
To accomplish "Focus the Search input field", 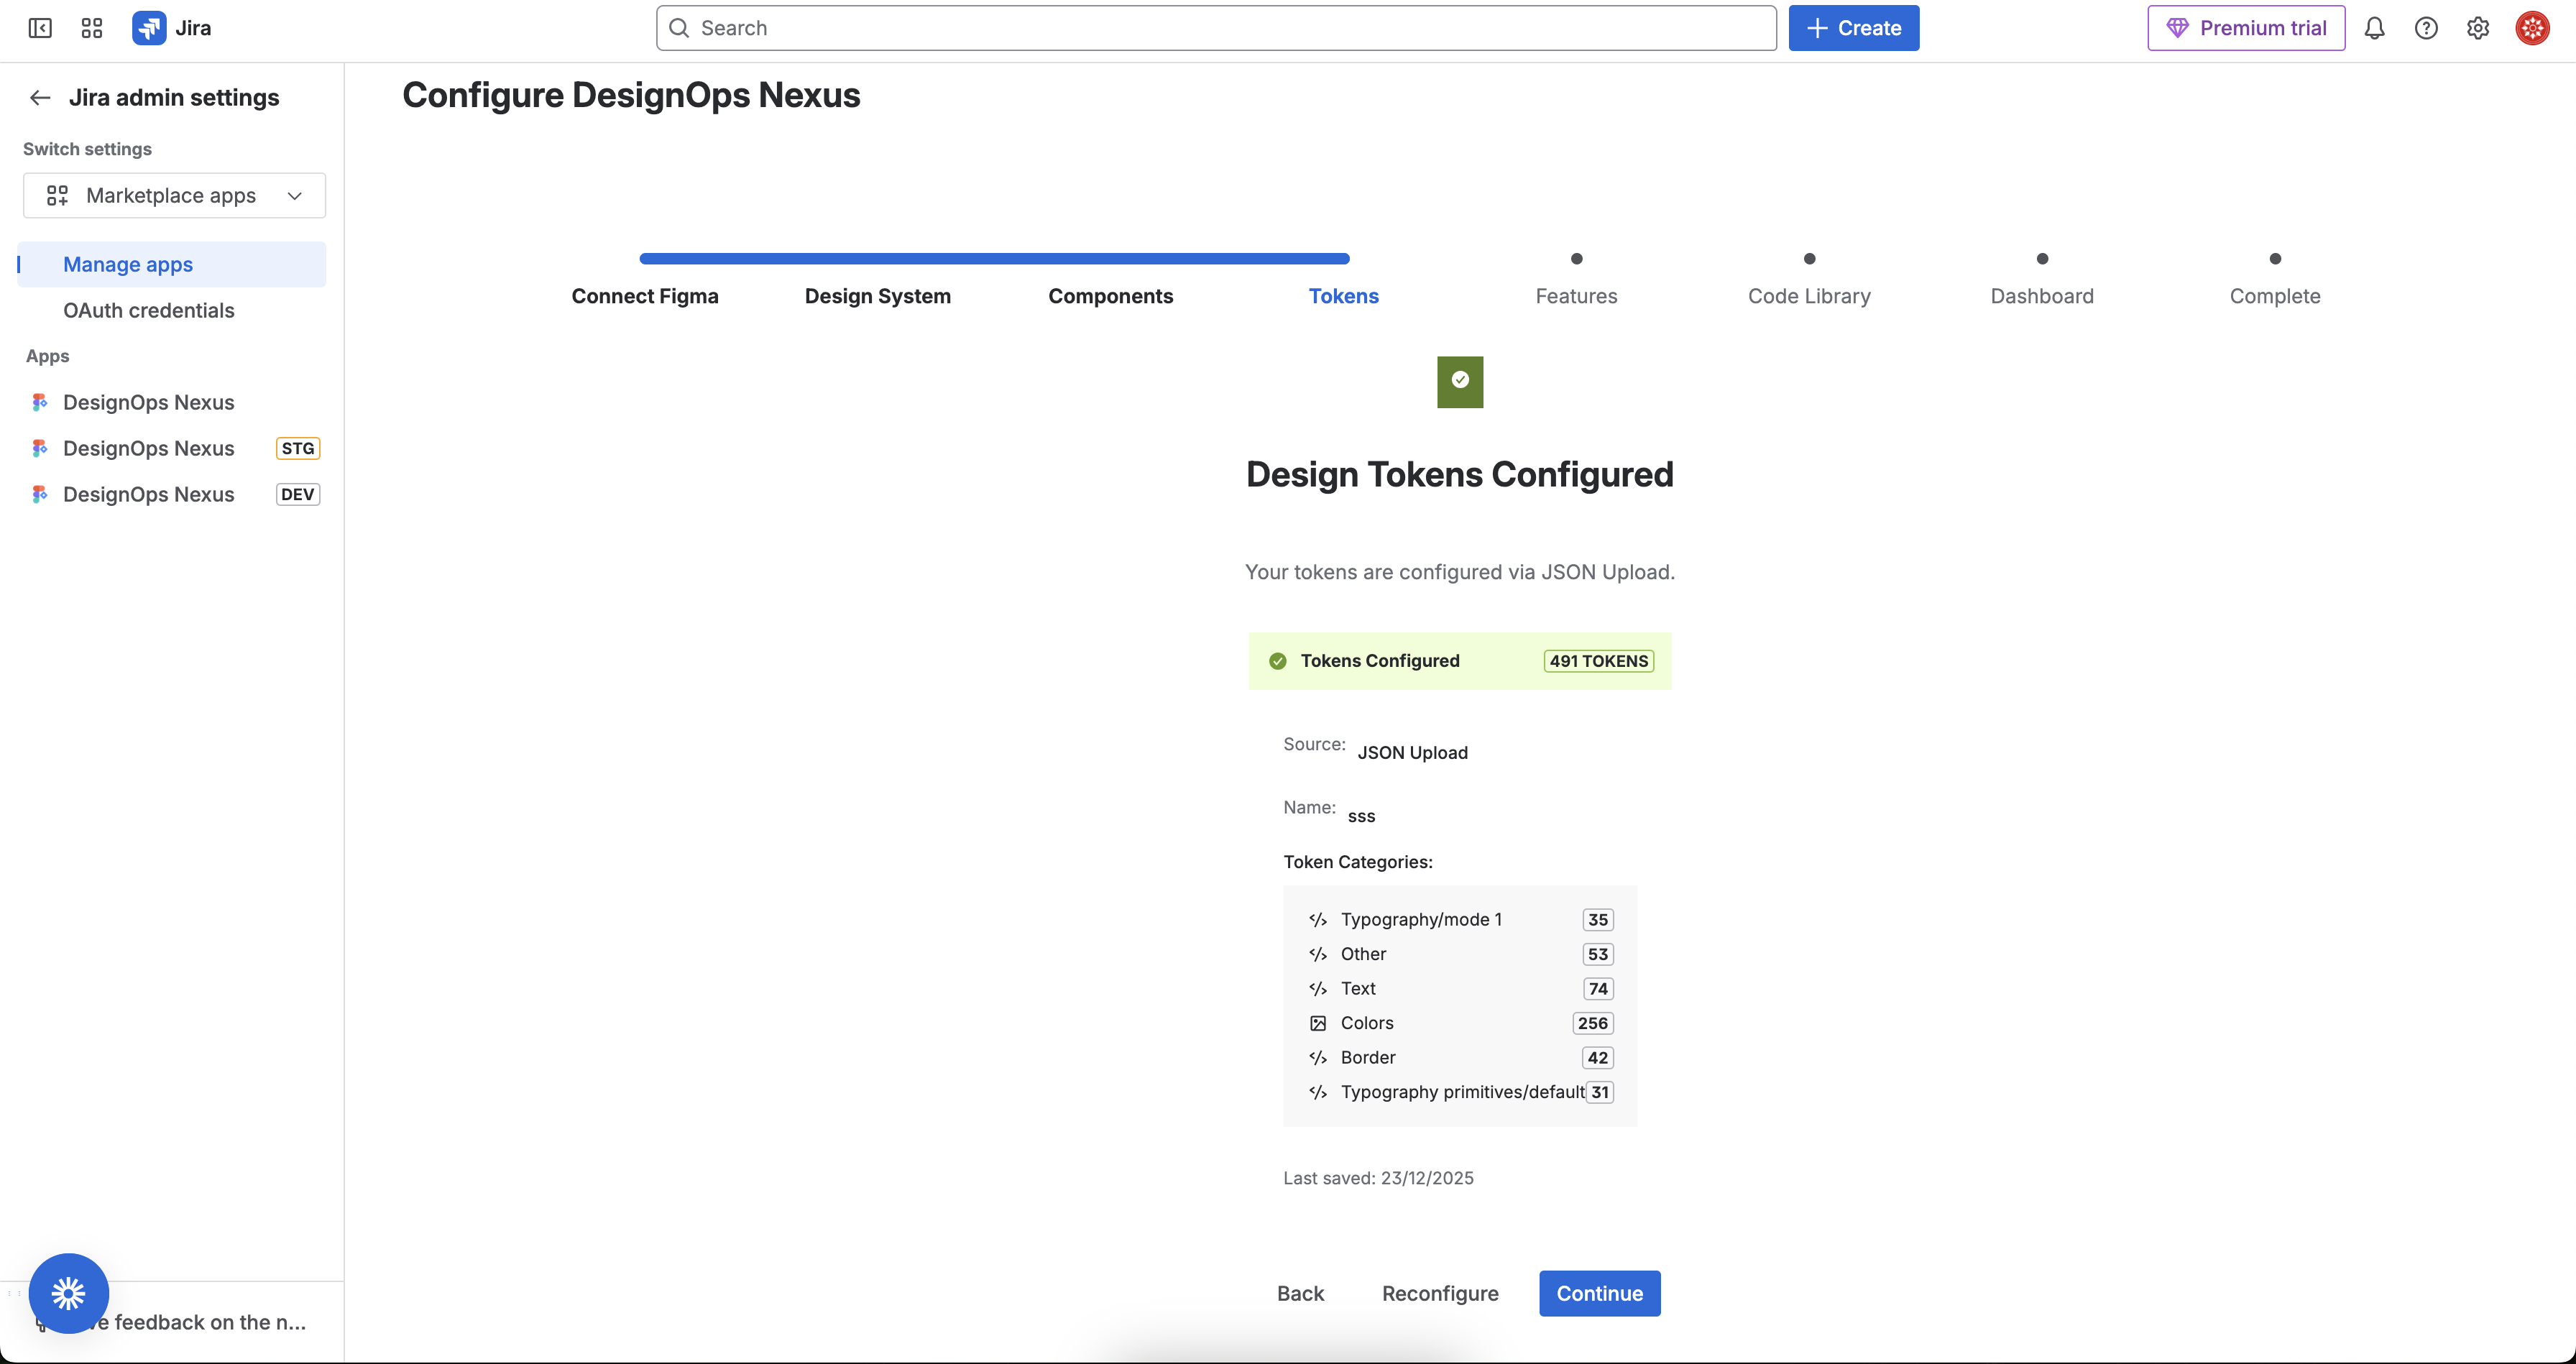I will 1216,28.
